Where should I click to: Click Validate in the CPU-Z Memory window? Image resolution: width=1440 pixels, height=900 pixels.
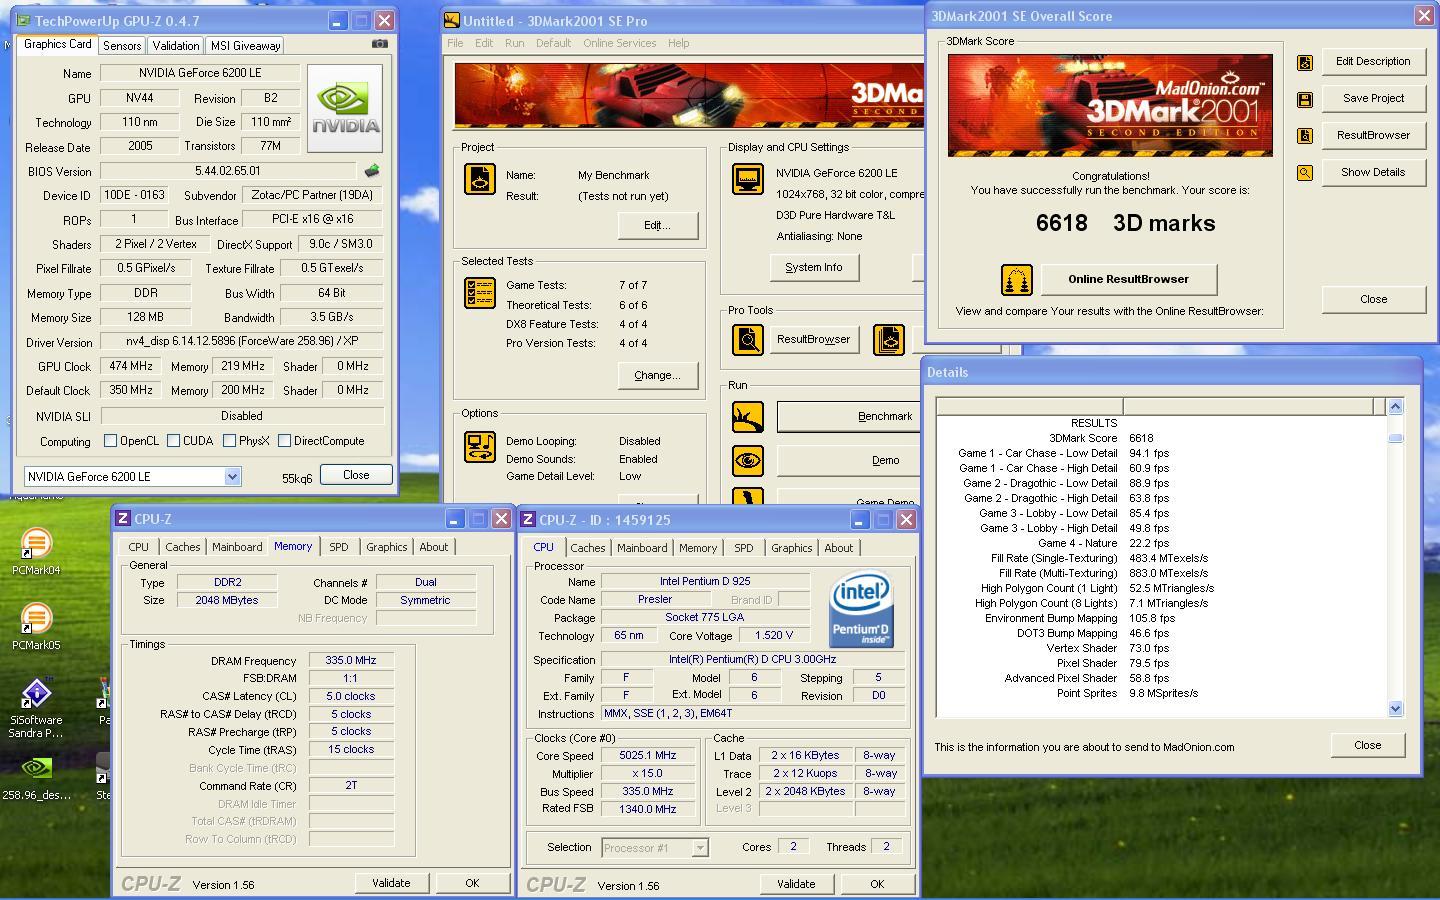coord(391,883)
